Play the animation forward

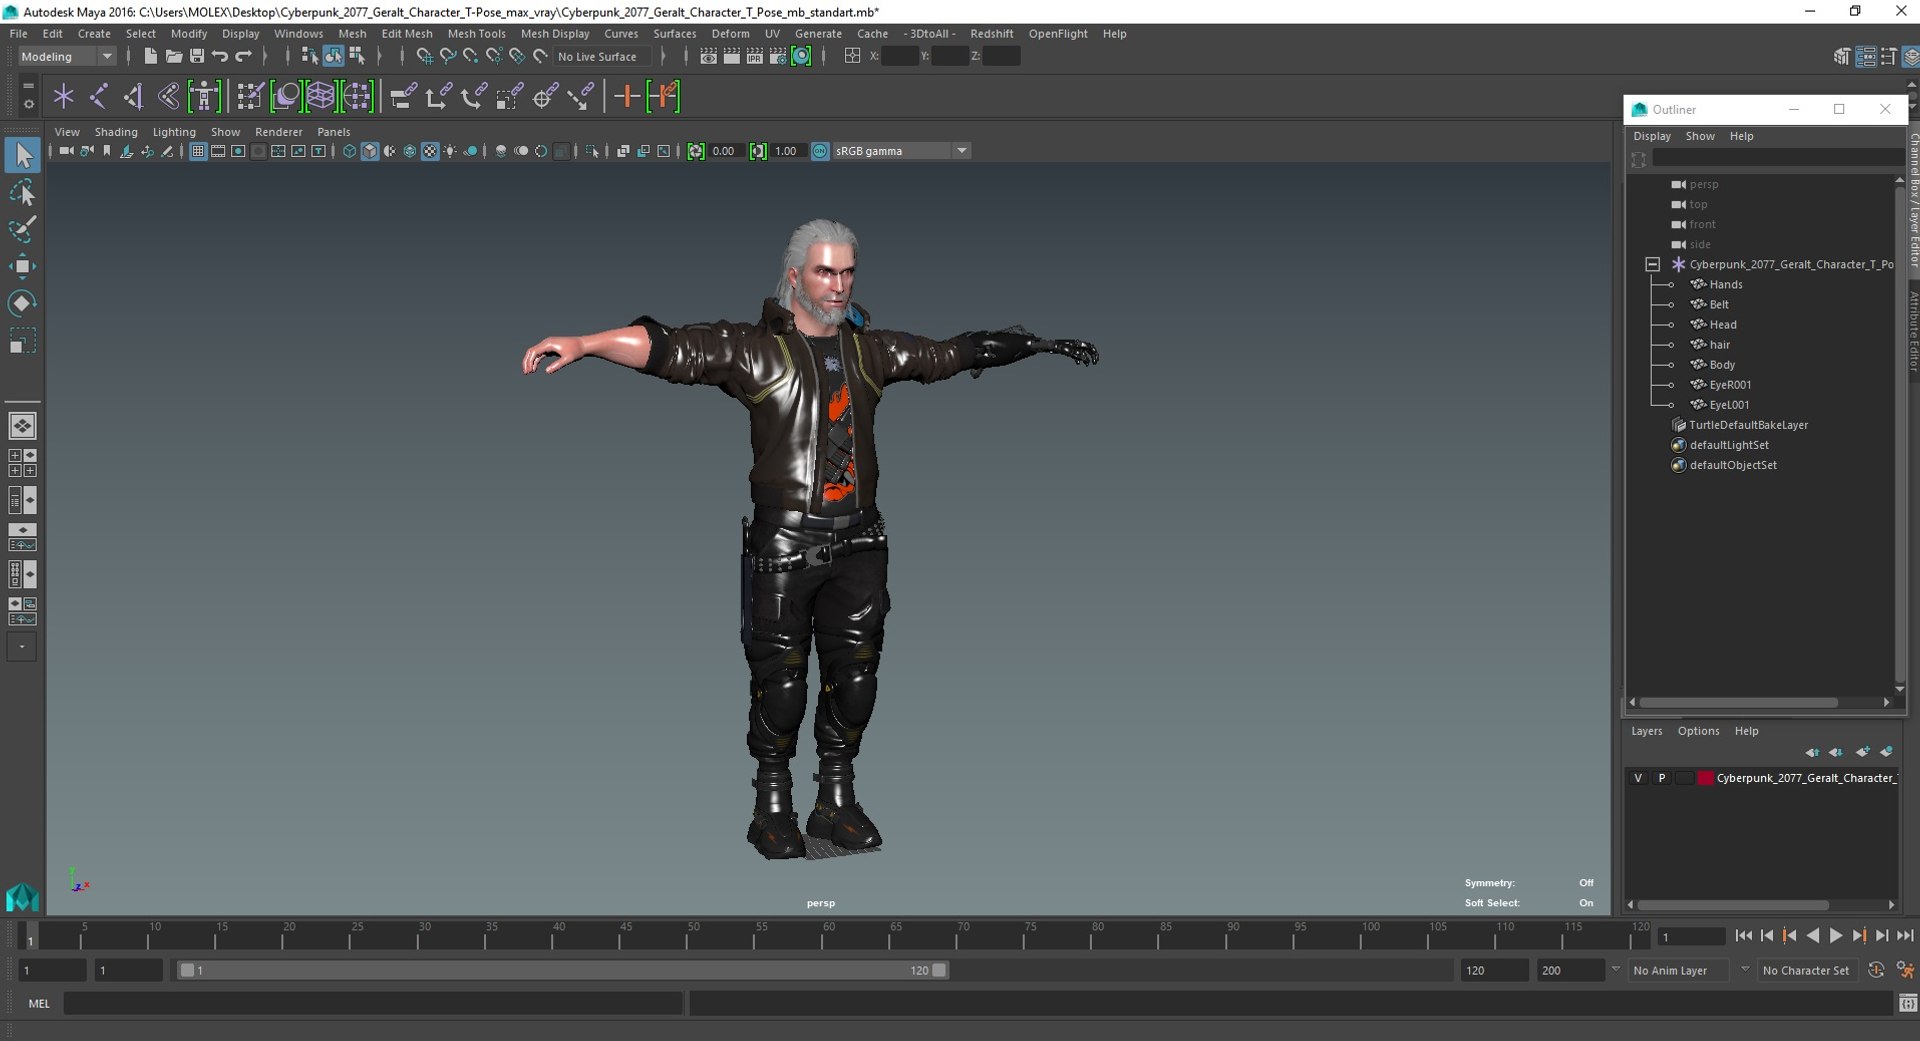[x=1835, y=936]
